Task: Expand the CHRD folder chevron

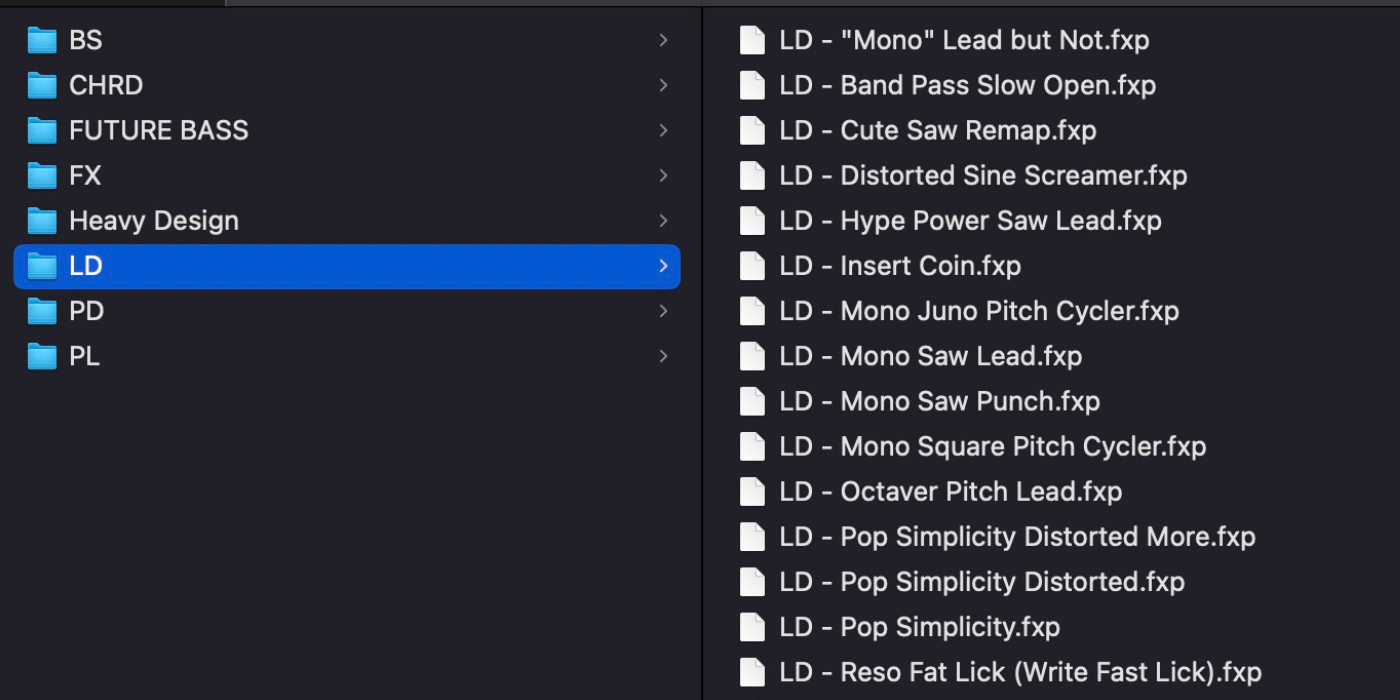Action: coord(663,85)
